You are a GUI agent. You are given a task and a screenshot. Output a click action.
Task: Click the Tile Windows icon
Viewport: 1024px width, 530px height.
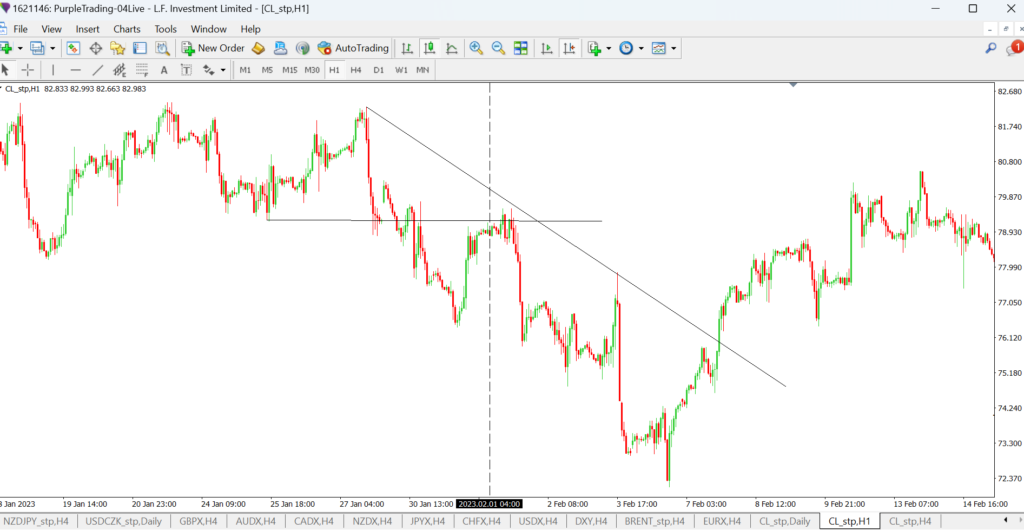520,48
